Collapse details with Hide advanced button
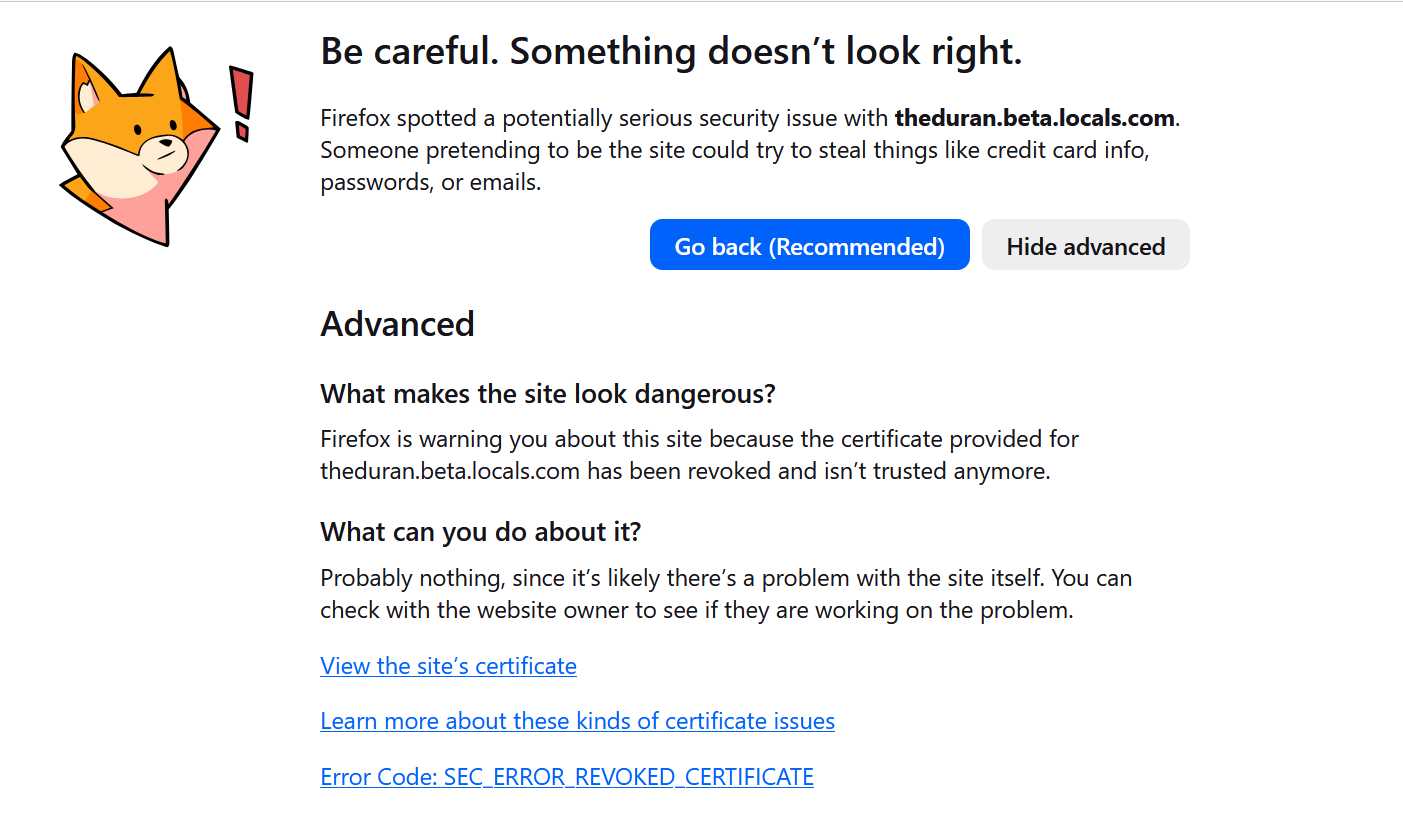 click(1085, 246)
